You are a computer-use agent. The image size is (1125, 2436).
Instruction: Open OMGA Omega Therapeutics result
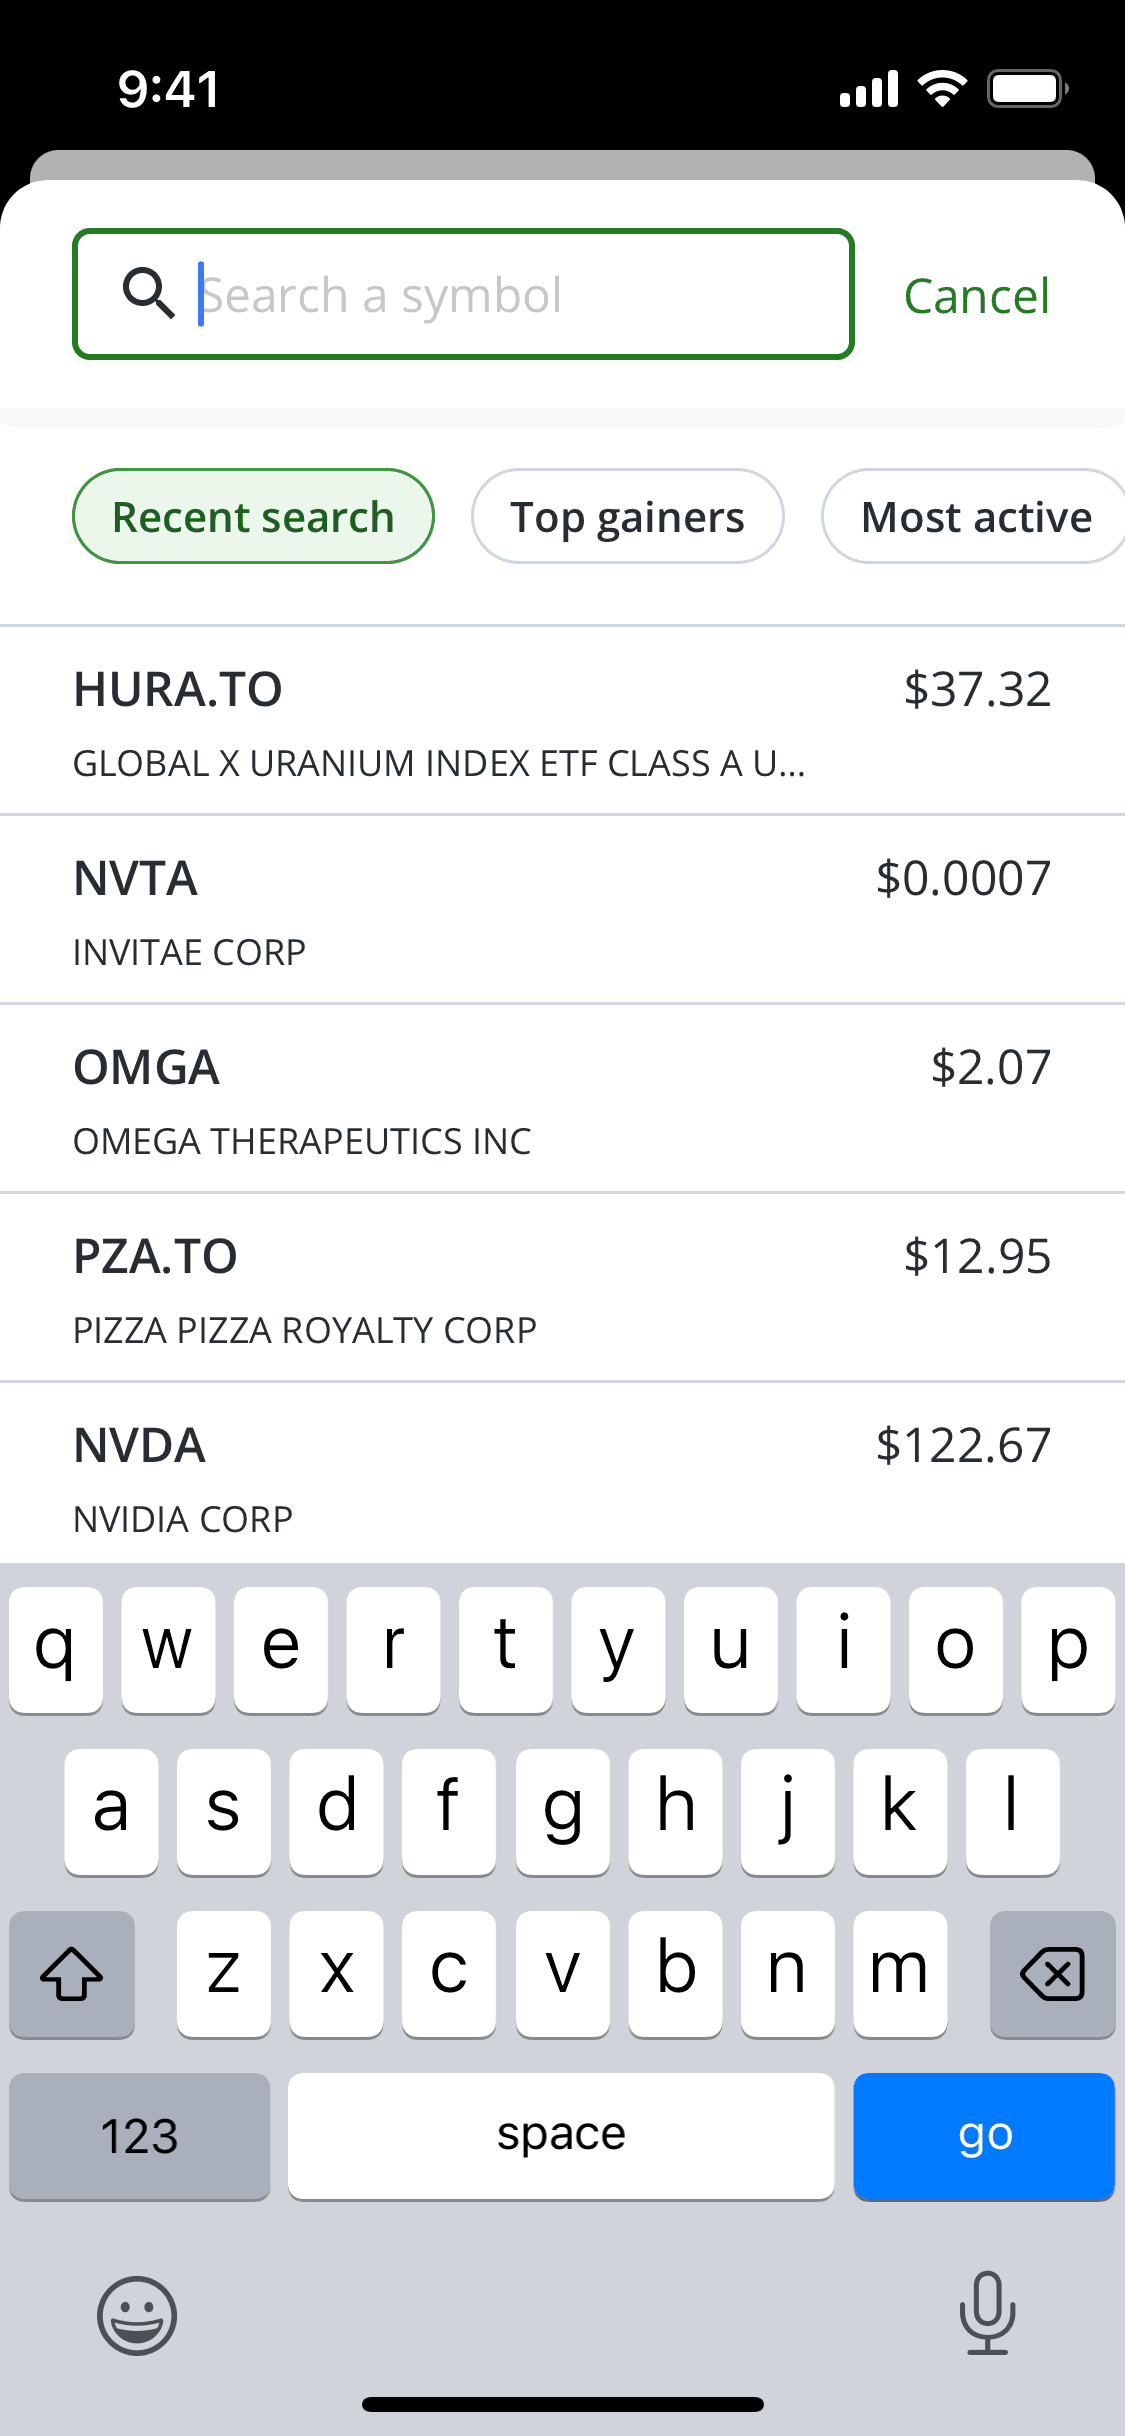562,1100
